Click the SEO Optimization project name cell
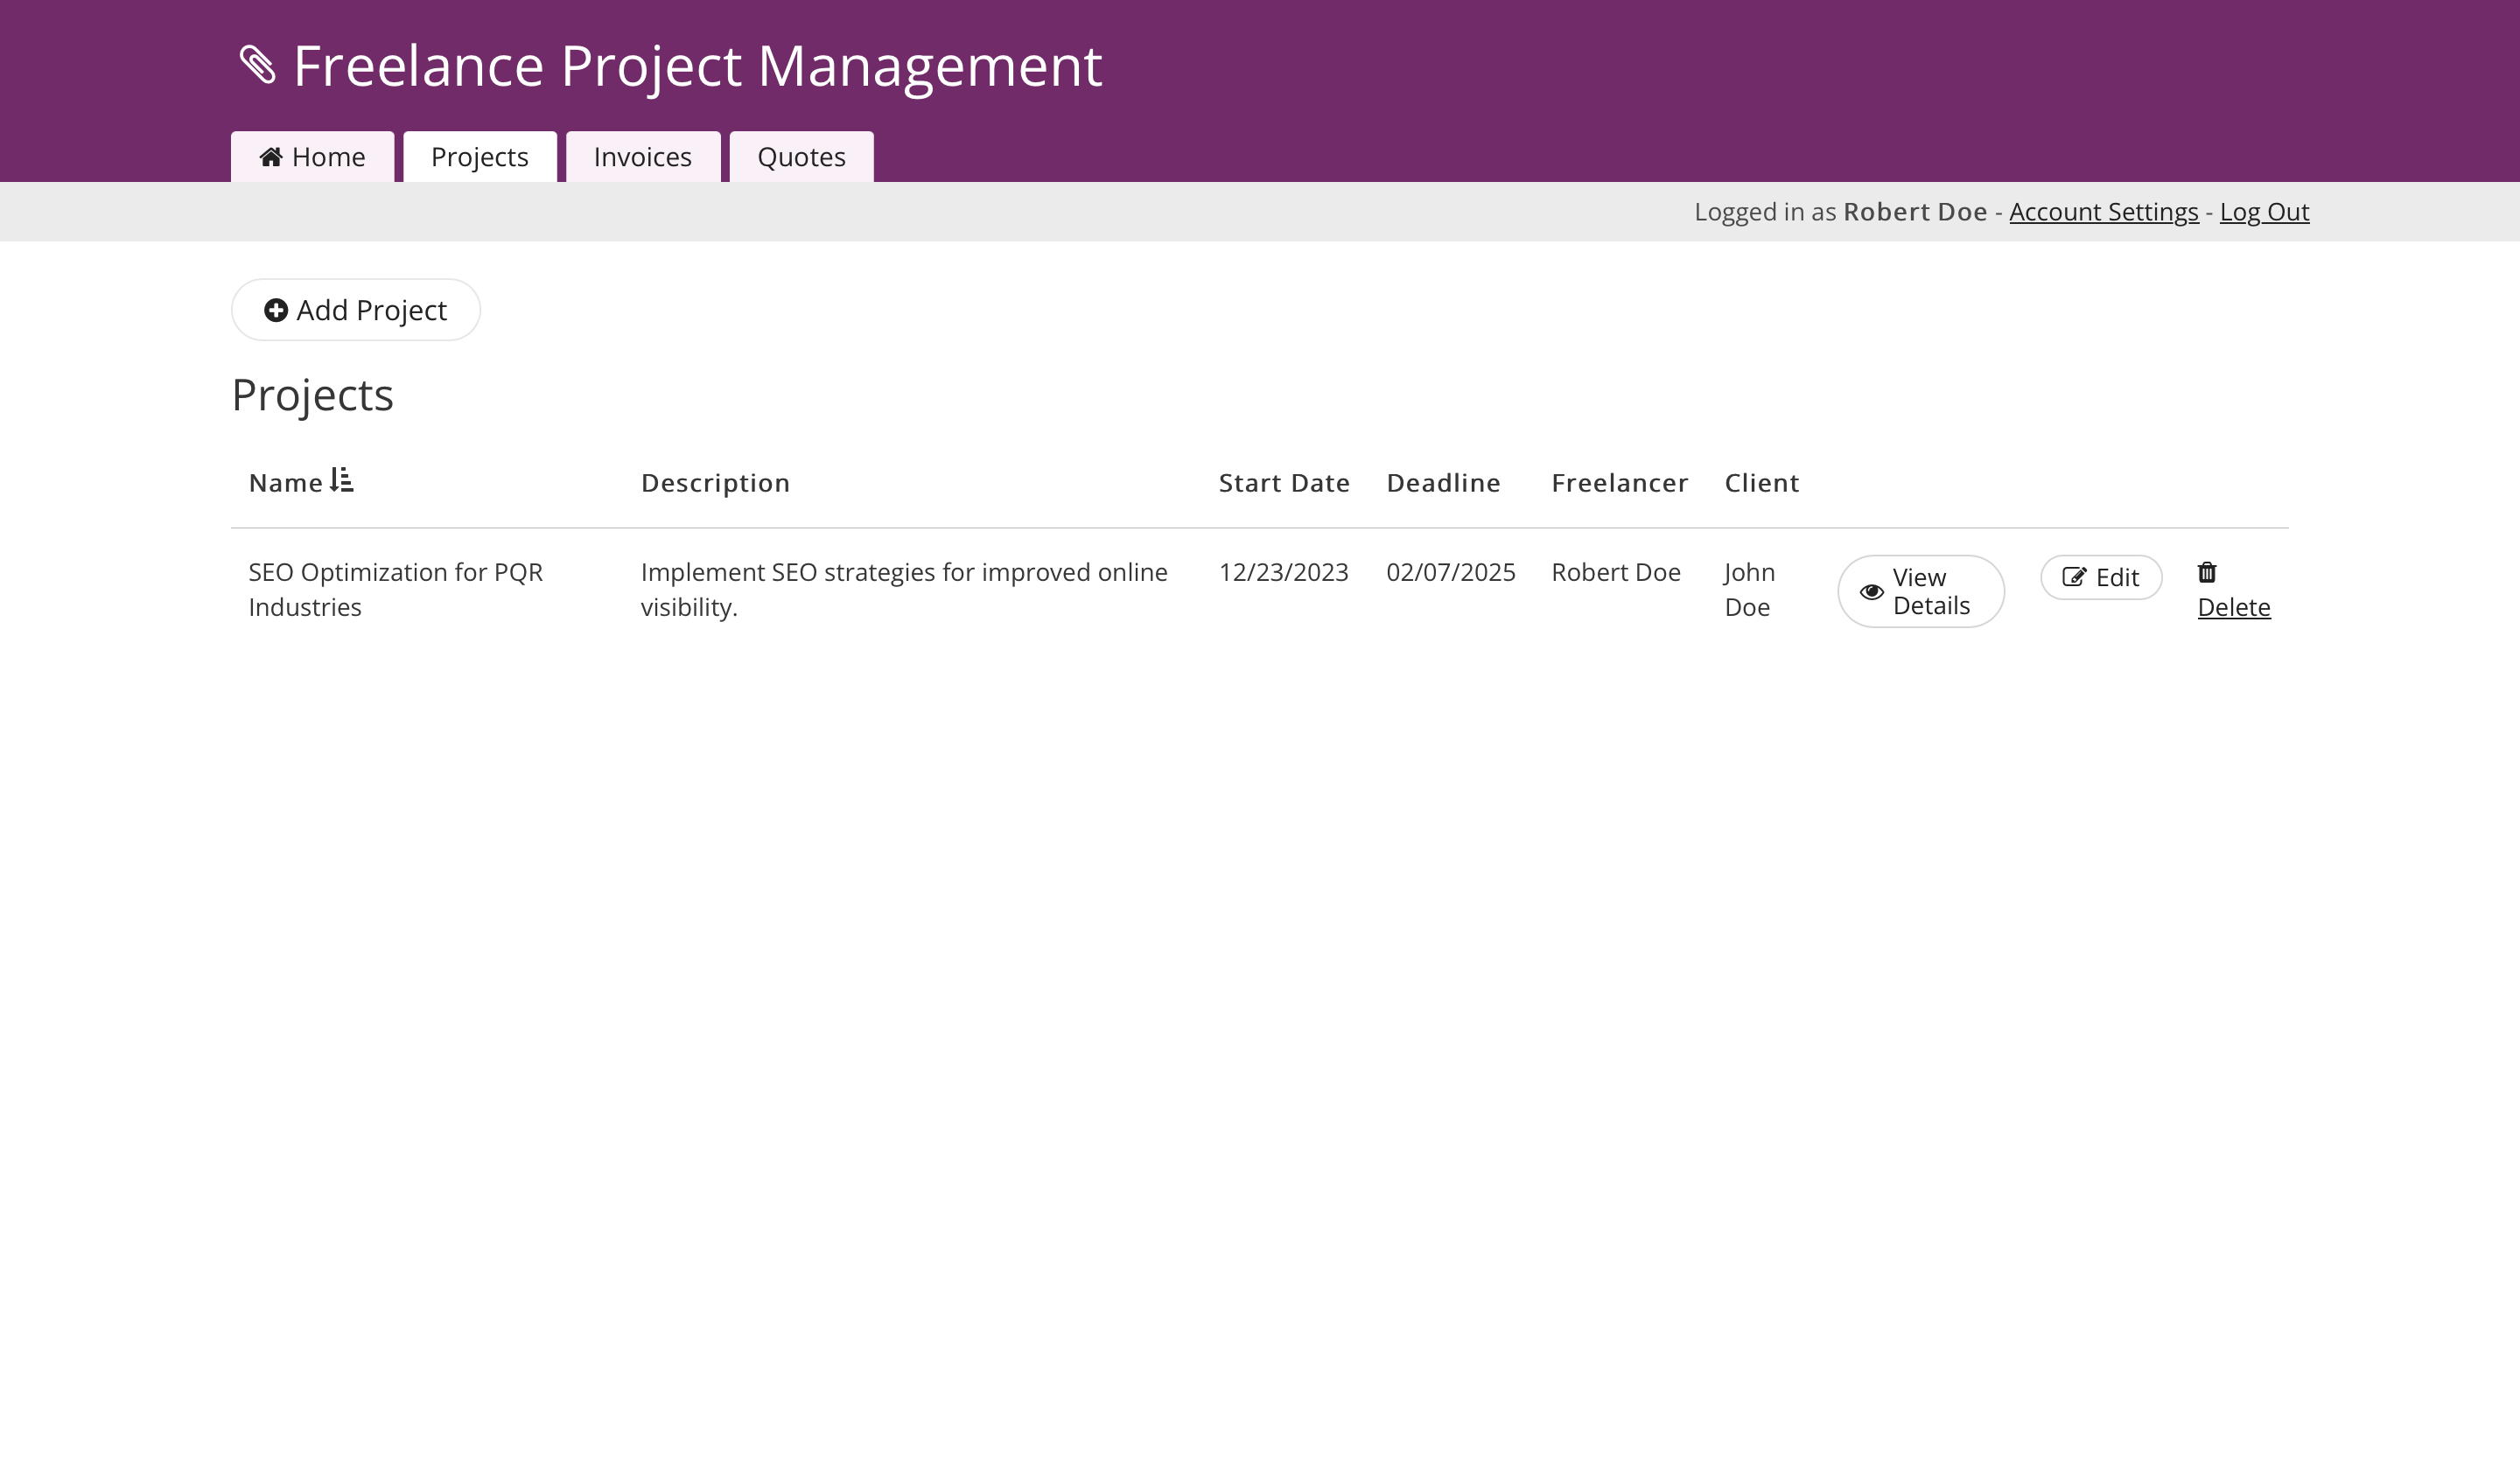Image resolution: width=2520 pixels, height=1482 pixels. click(x=395, y=589)
